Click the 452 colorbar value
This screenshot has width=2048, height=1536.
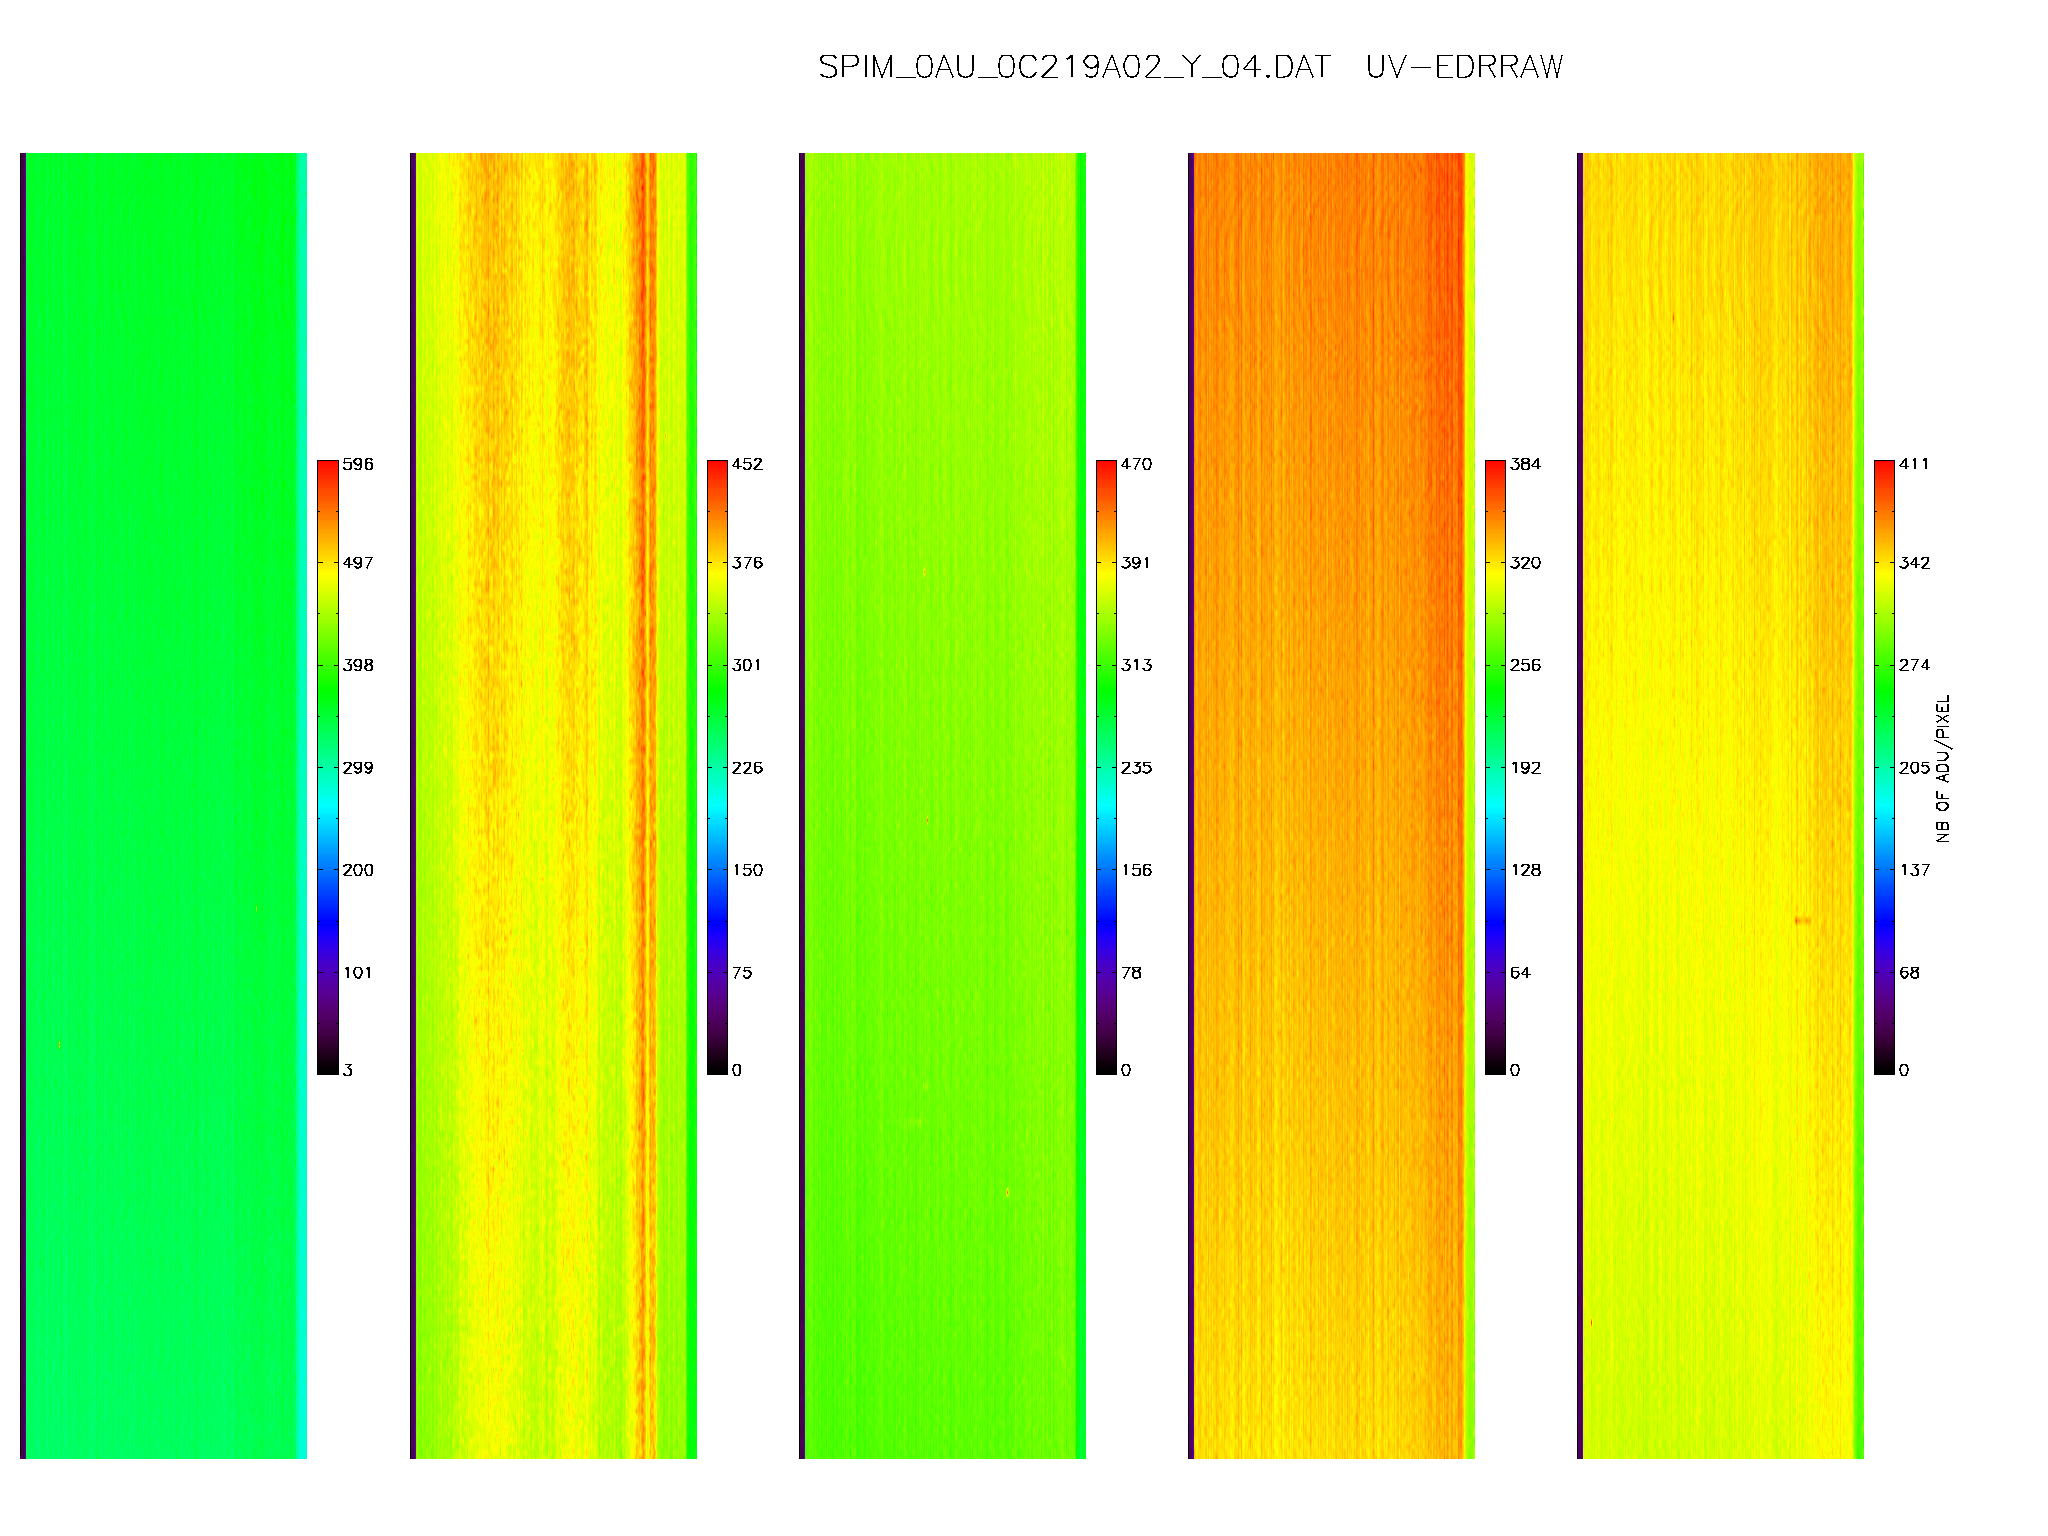click(747, 464)
